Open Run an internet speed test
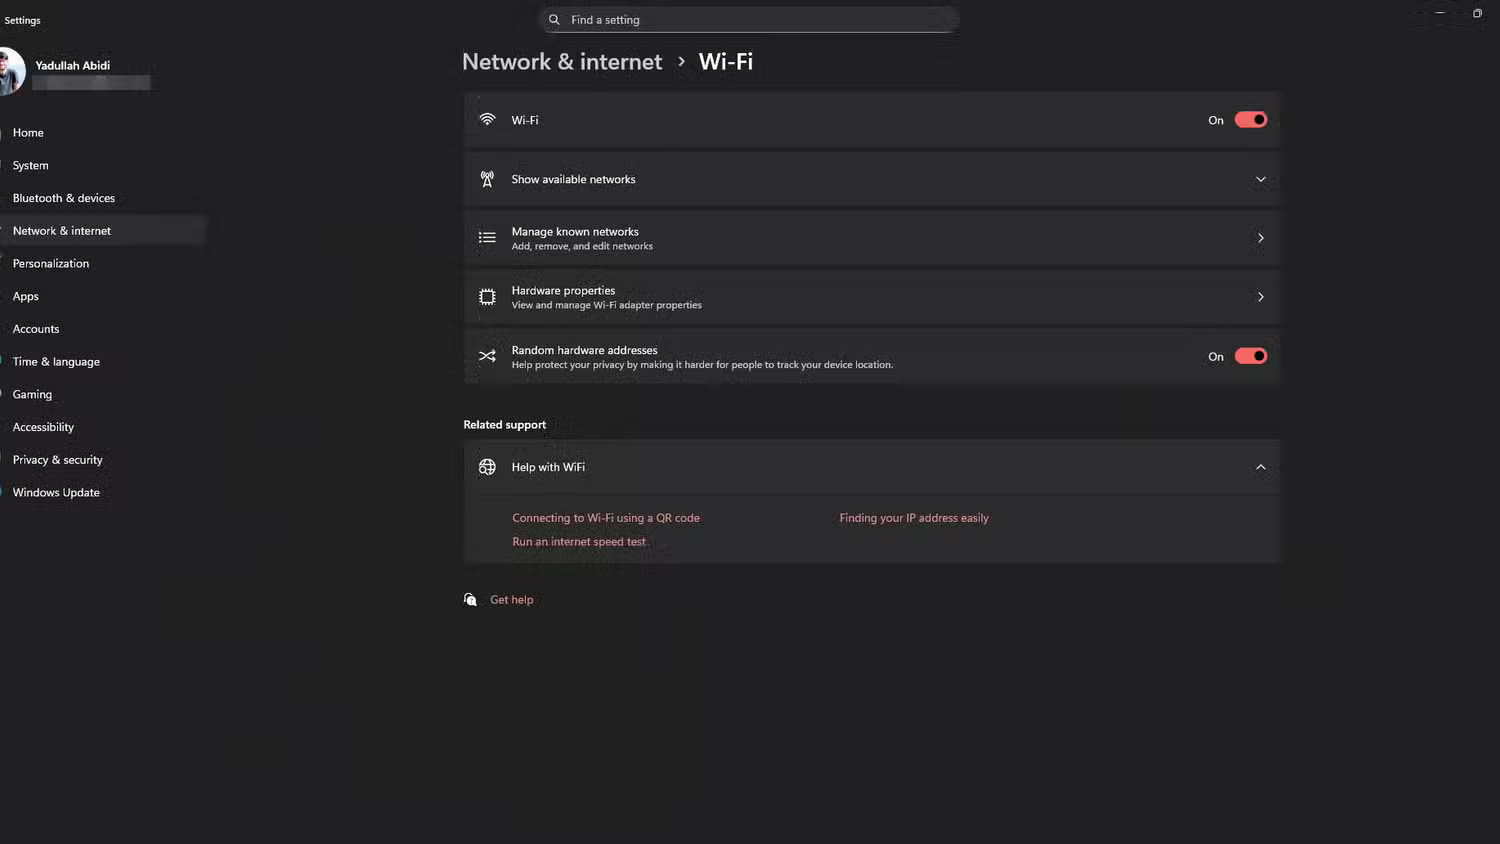1500x844 pixels. tap(578, 541)
